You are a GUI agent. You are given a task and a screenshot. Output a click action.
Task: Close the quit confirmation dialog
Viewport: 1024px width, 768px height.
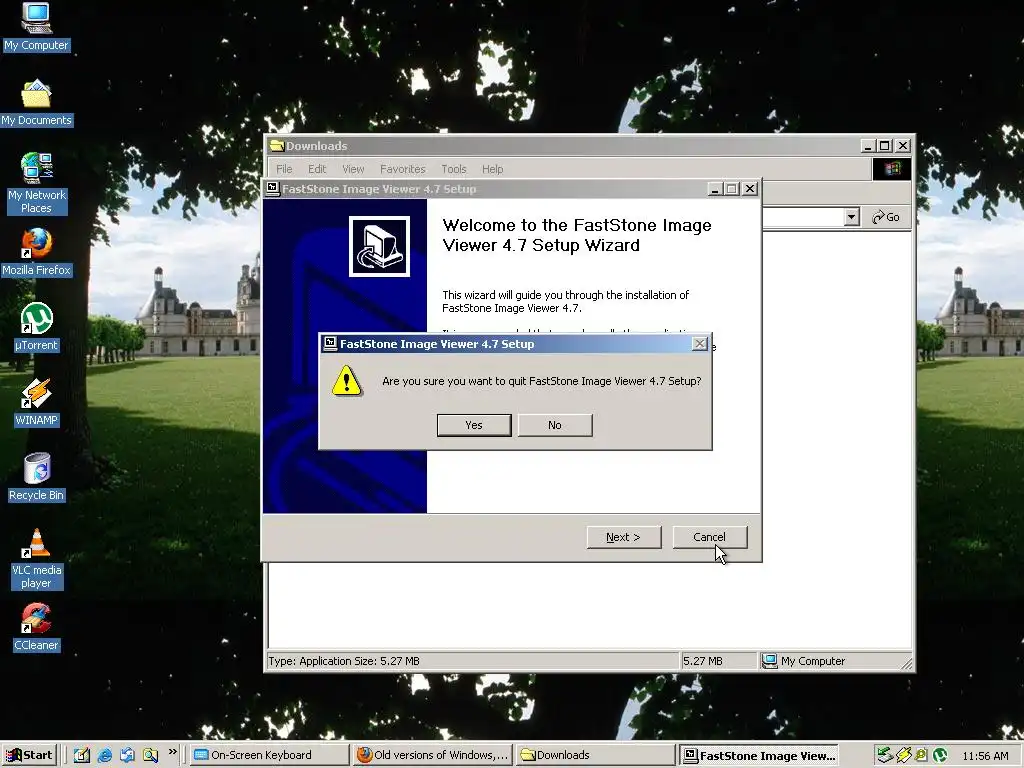point(699,344)
